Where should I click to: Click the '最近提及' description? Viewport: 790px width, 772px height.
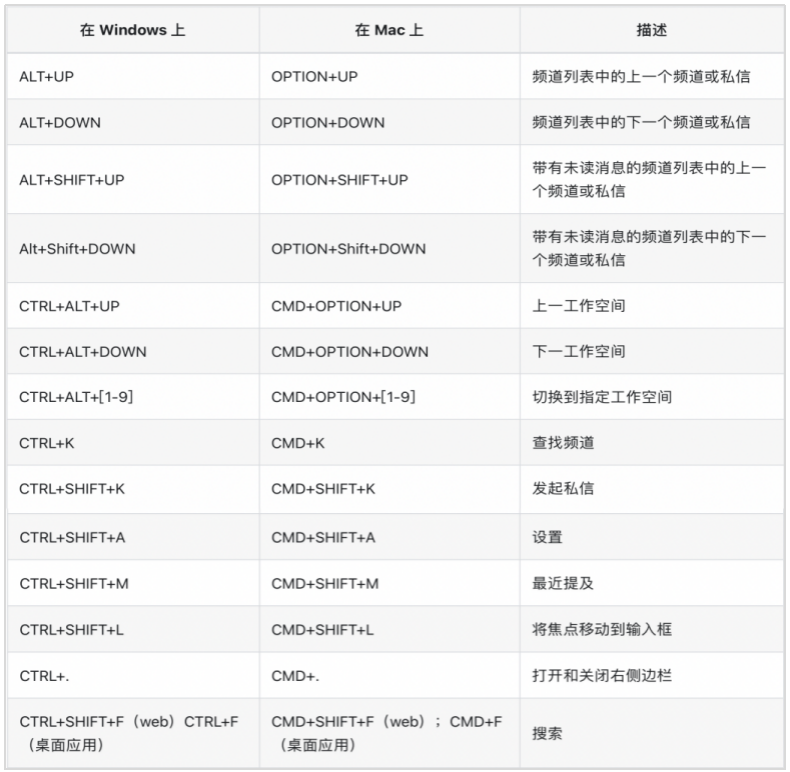[x=652, y=583]
